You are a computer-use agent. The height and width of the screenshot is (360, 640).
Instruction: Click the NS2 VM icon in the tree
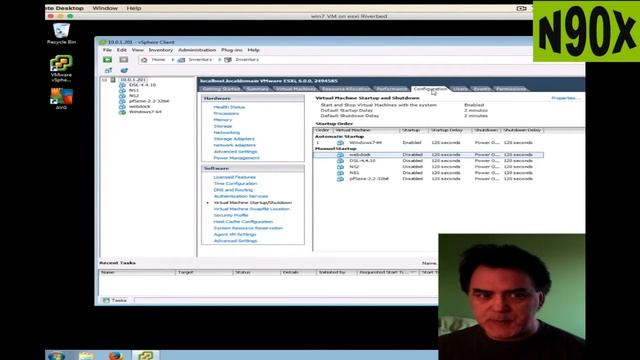(x=122, y=96)
